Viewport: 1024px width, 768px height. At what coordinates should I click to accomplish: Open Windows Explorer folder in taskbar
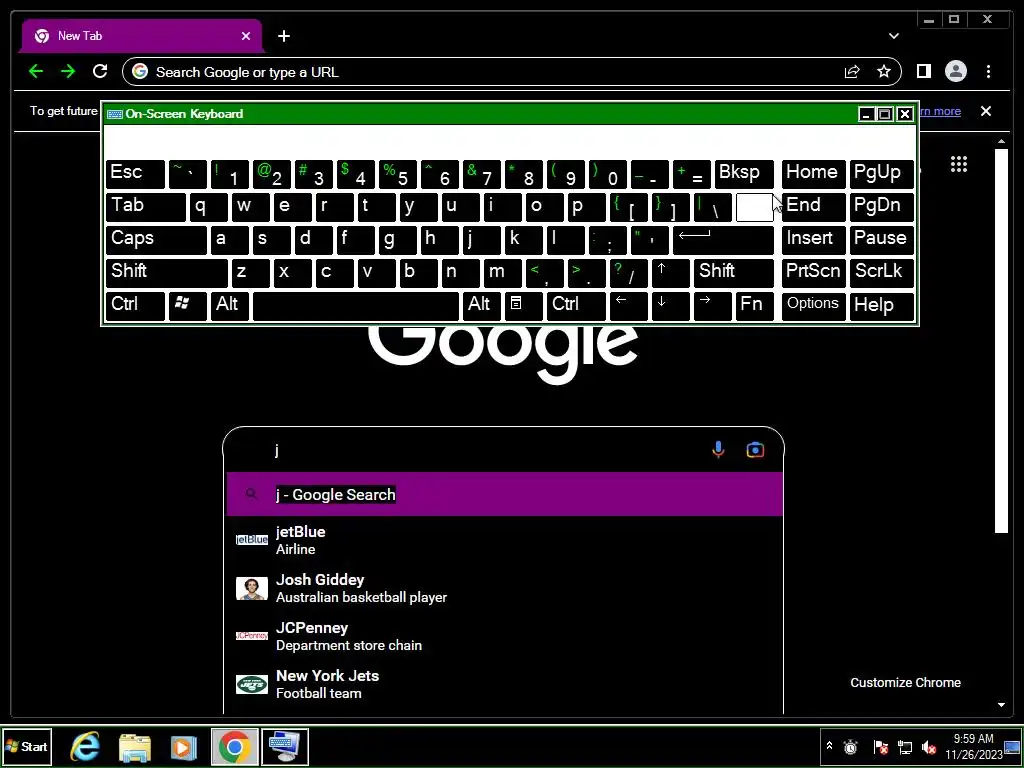tap(135, 746)
